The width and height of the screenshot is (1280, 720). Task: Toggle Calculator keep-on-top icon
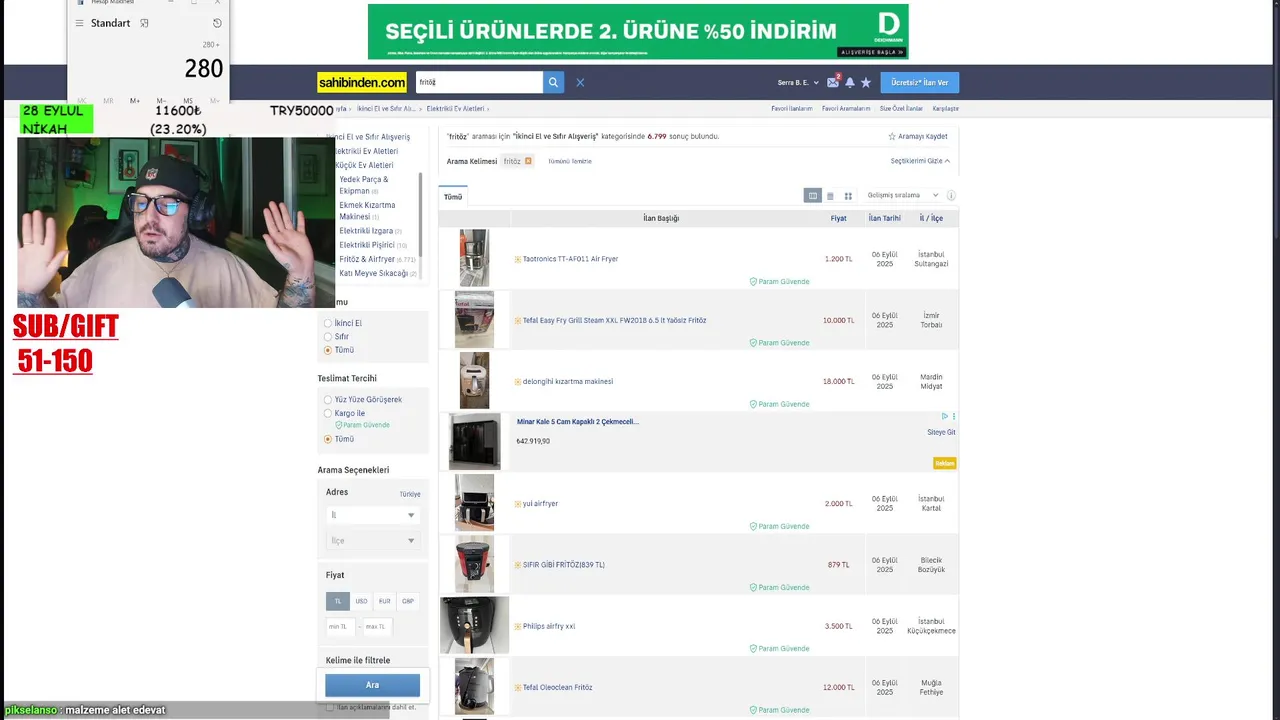pos(144,23)
